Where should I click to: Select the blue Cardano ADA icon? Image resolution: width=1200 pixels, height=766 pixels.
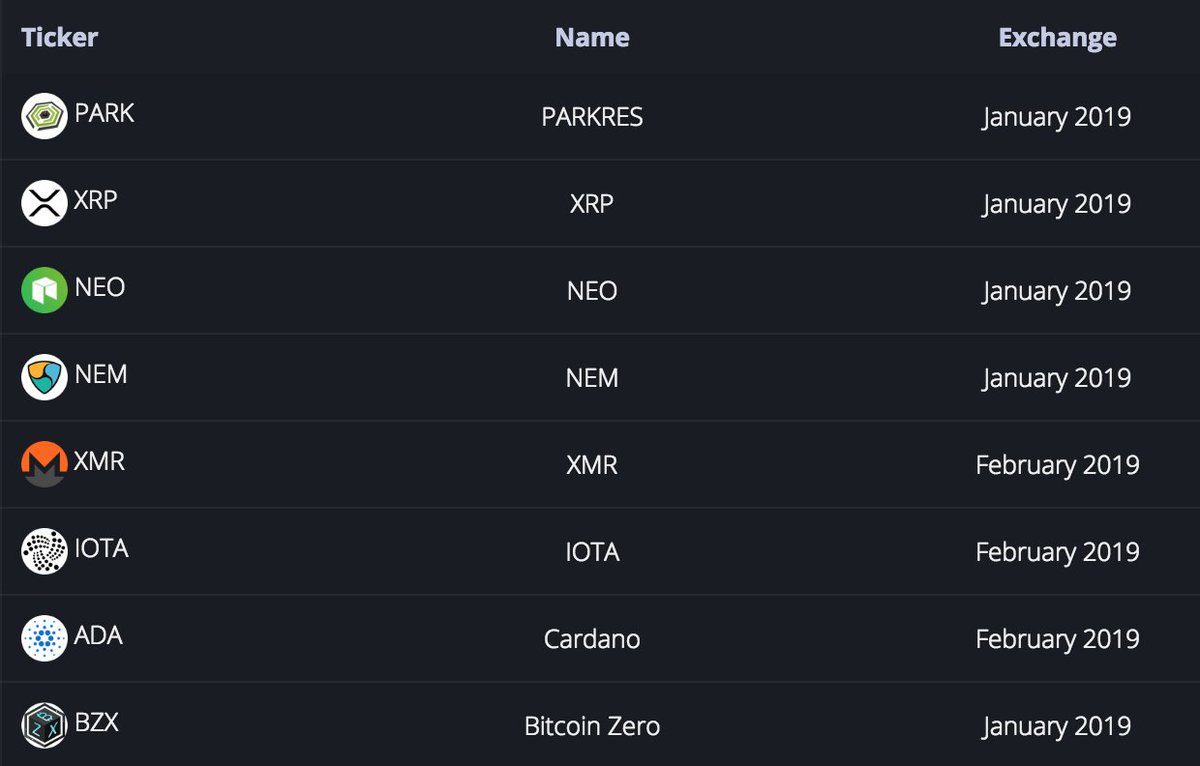[x=44, y=638]
